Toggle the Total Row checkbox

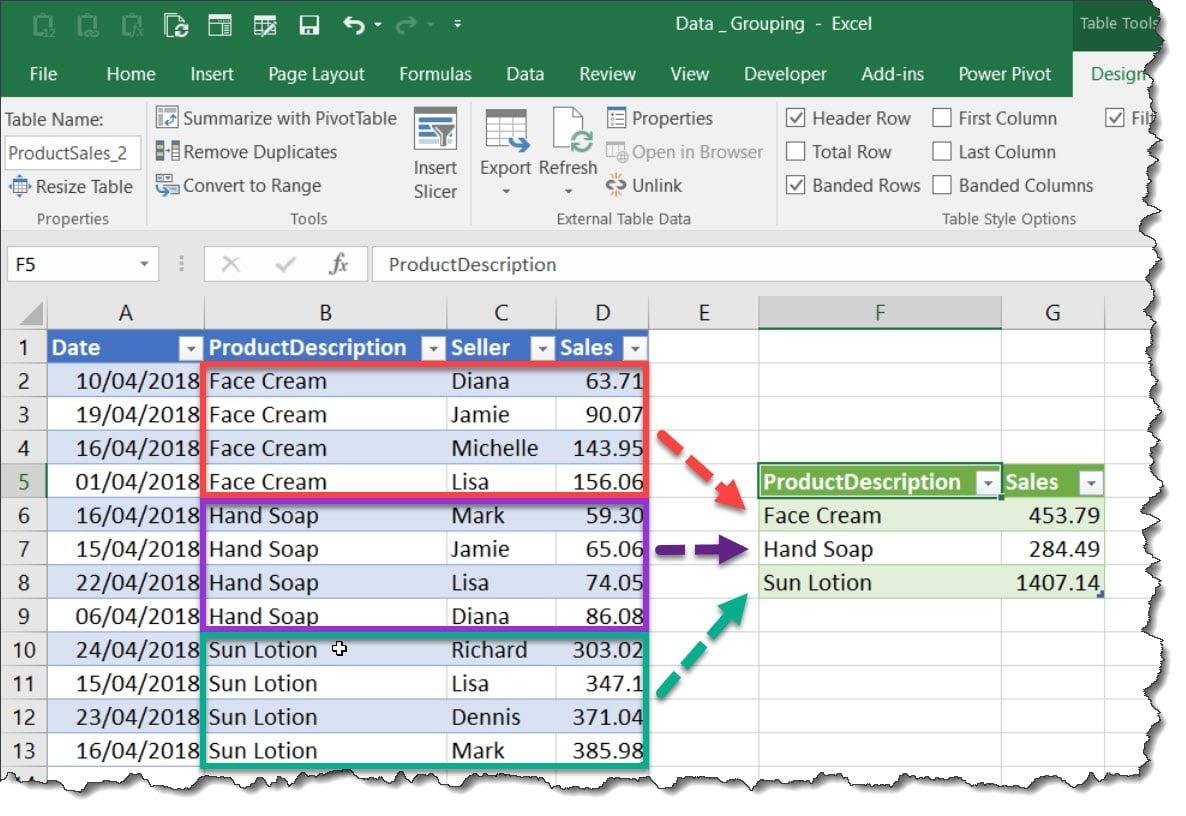796,152
